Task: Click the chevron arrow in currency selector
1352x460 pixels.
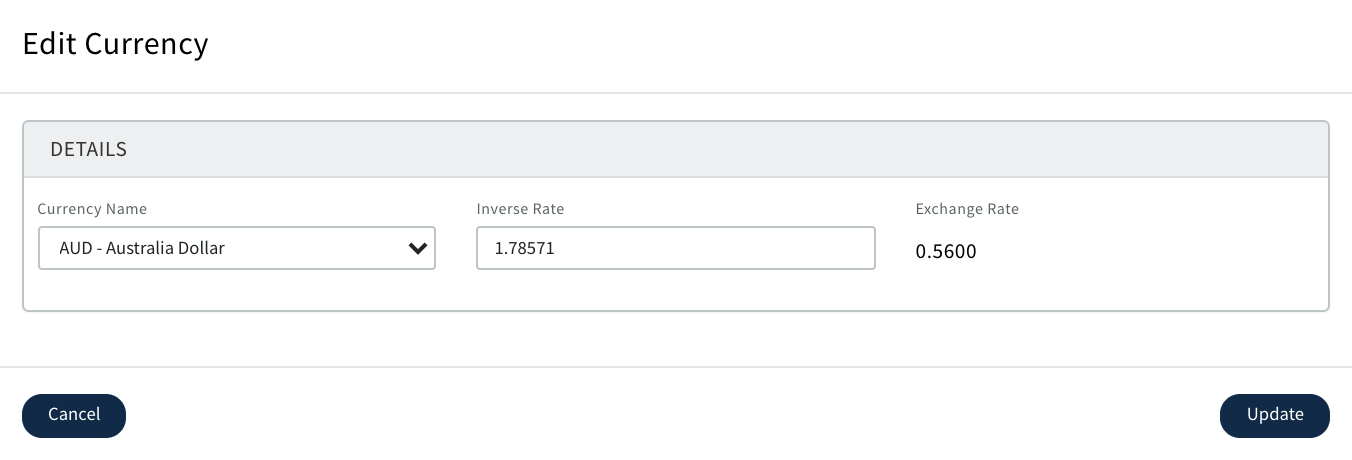Action: pyautogui.click(x=418, y=249)
